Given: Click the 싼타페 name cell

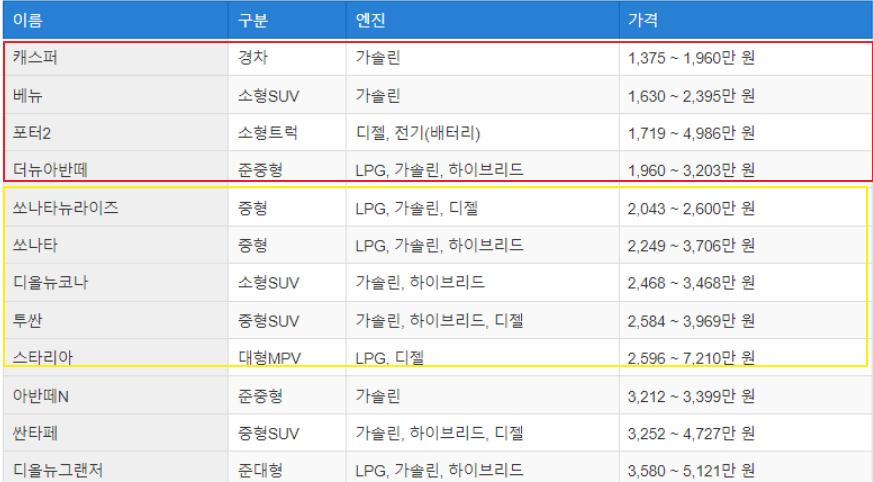Looking at the screenshot, I should click(x=116, y=432).
